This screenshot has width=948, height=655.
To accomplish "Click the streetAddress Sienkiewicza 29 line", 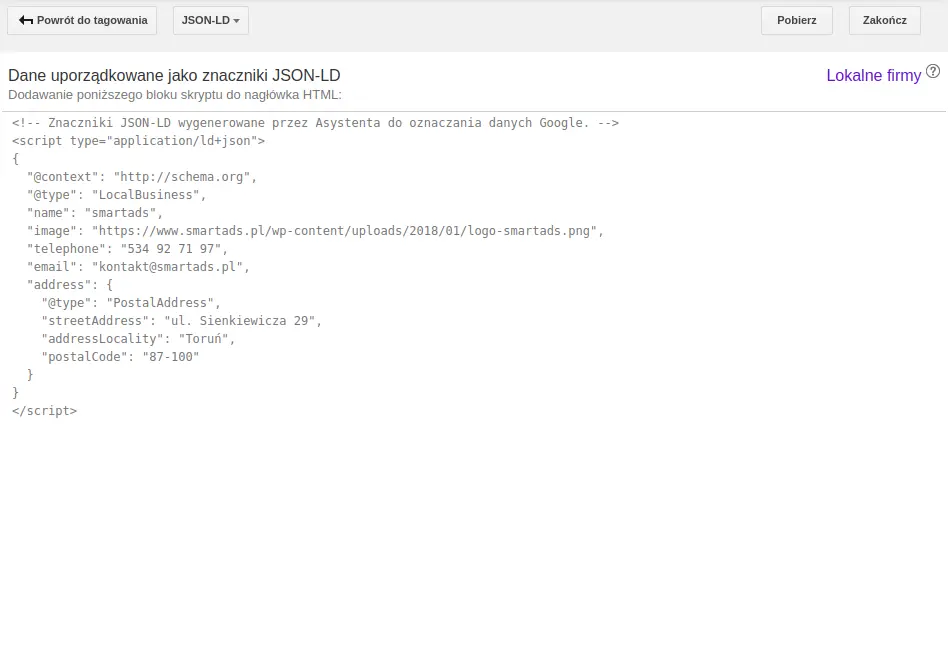I will click(x=181, y=321).
